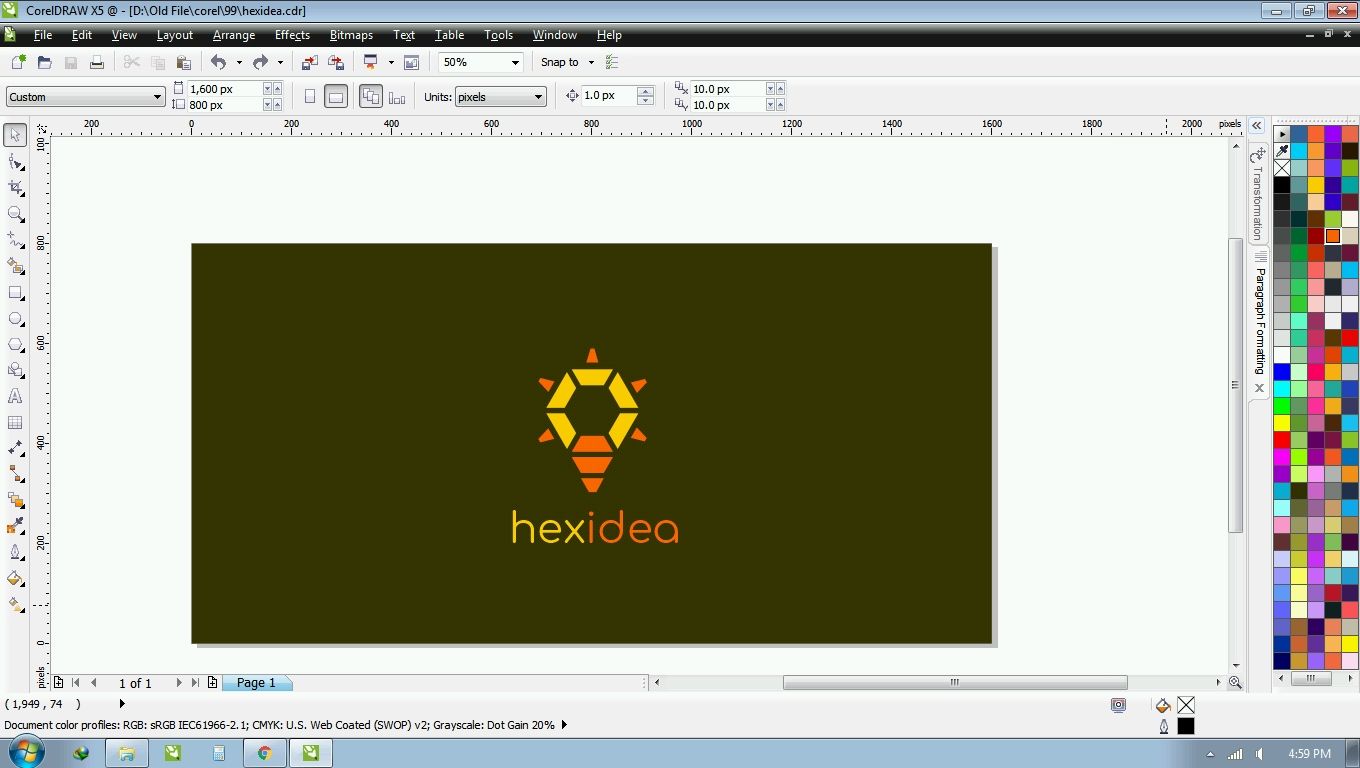Pick the red swatch in color palette
Screen dimensions: 1360x768
point(1282,440)
